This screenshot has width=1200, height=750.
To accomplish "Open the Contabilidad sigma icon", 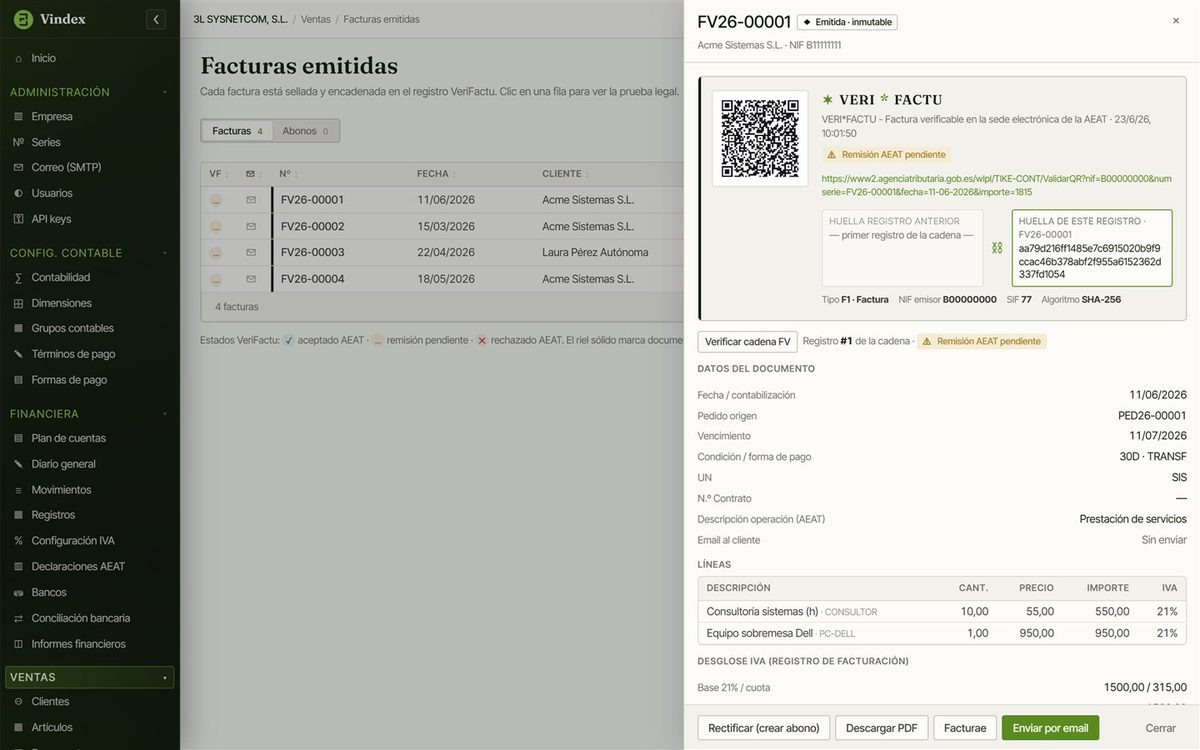I will click(x=18, y=278).
